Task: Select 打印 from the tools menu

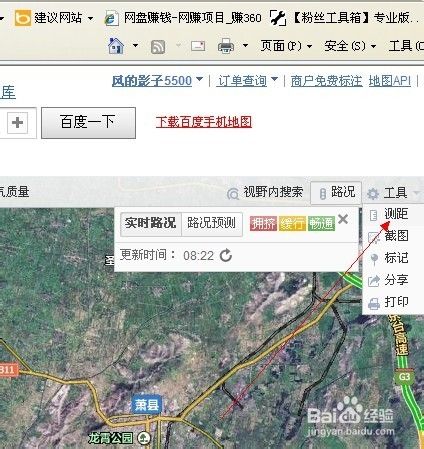Action: coord(393,302)
